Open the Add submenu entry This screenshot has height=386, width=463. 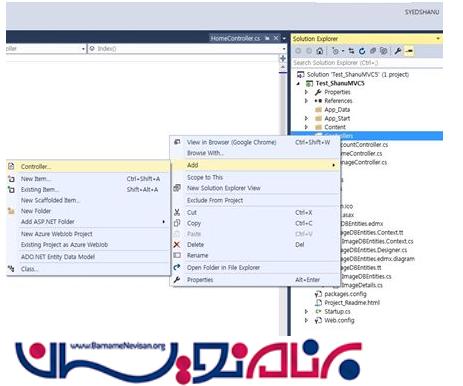click(255, 165)
